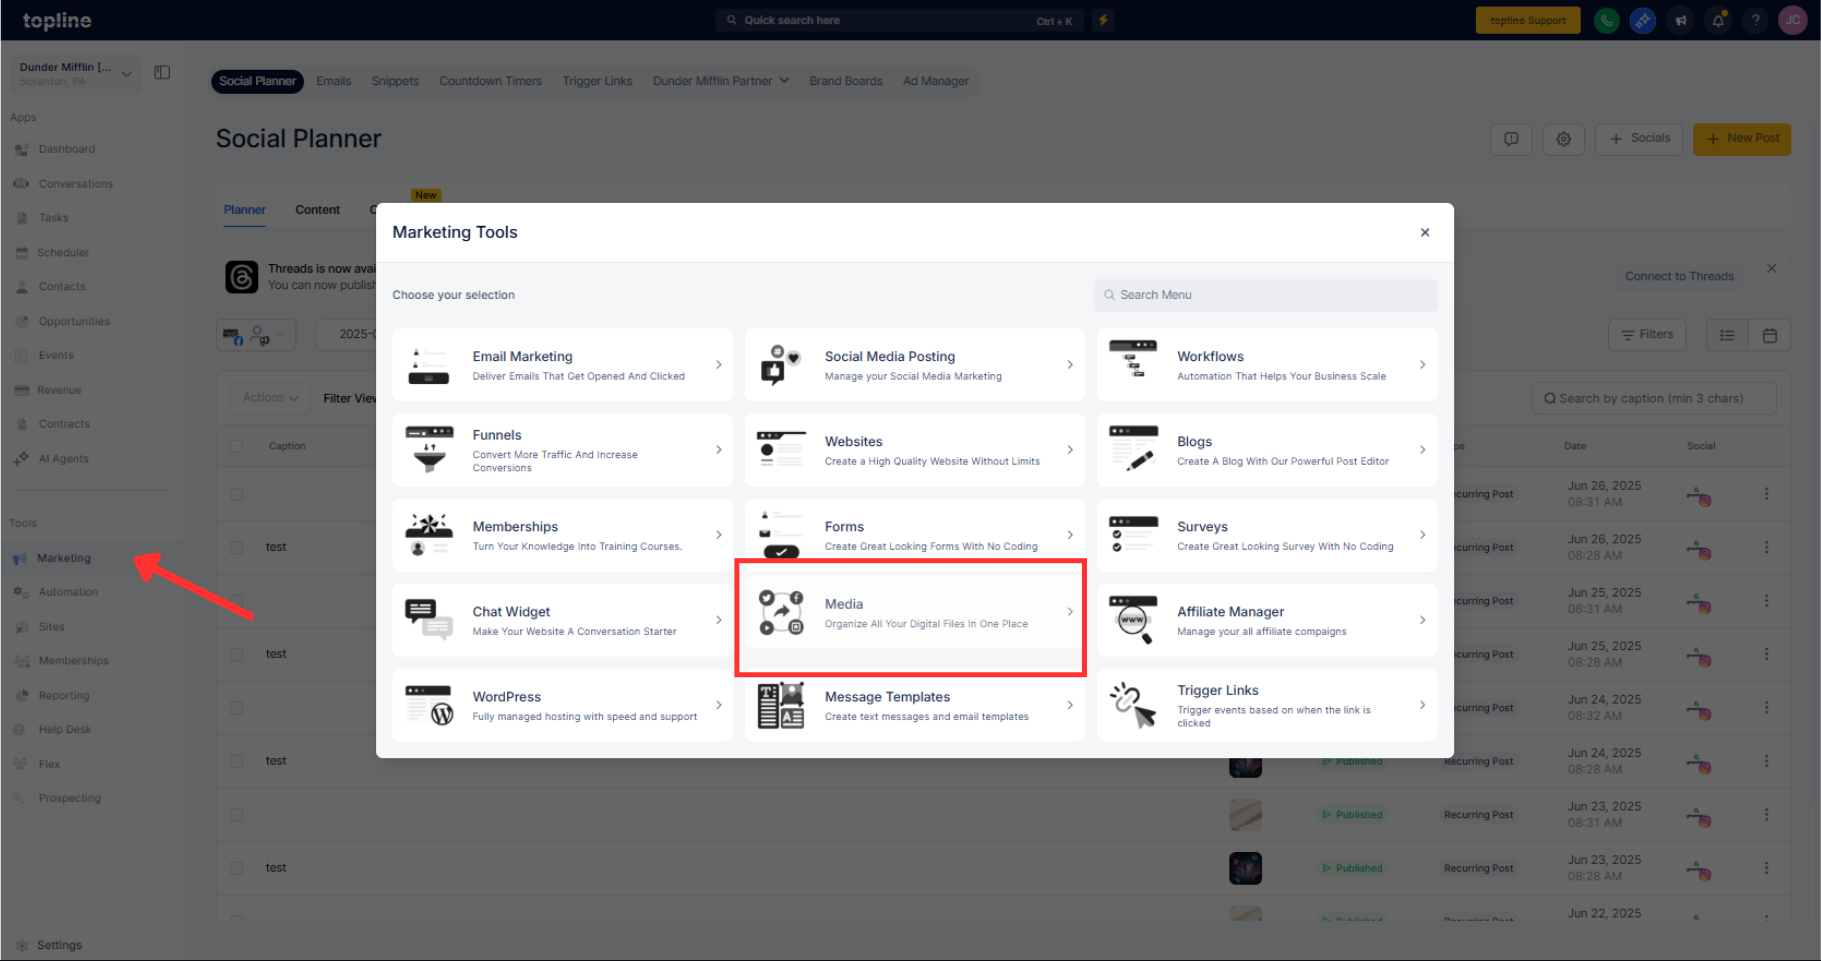
Task: Click Connect to Threads
Action: pyautogui.click(x=1679, y=277)
